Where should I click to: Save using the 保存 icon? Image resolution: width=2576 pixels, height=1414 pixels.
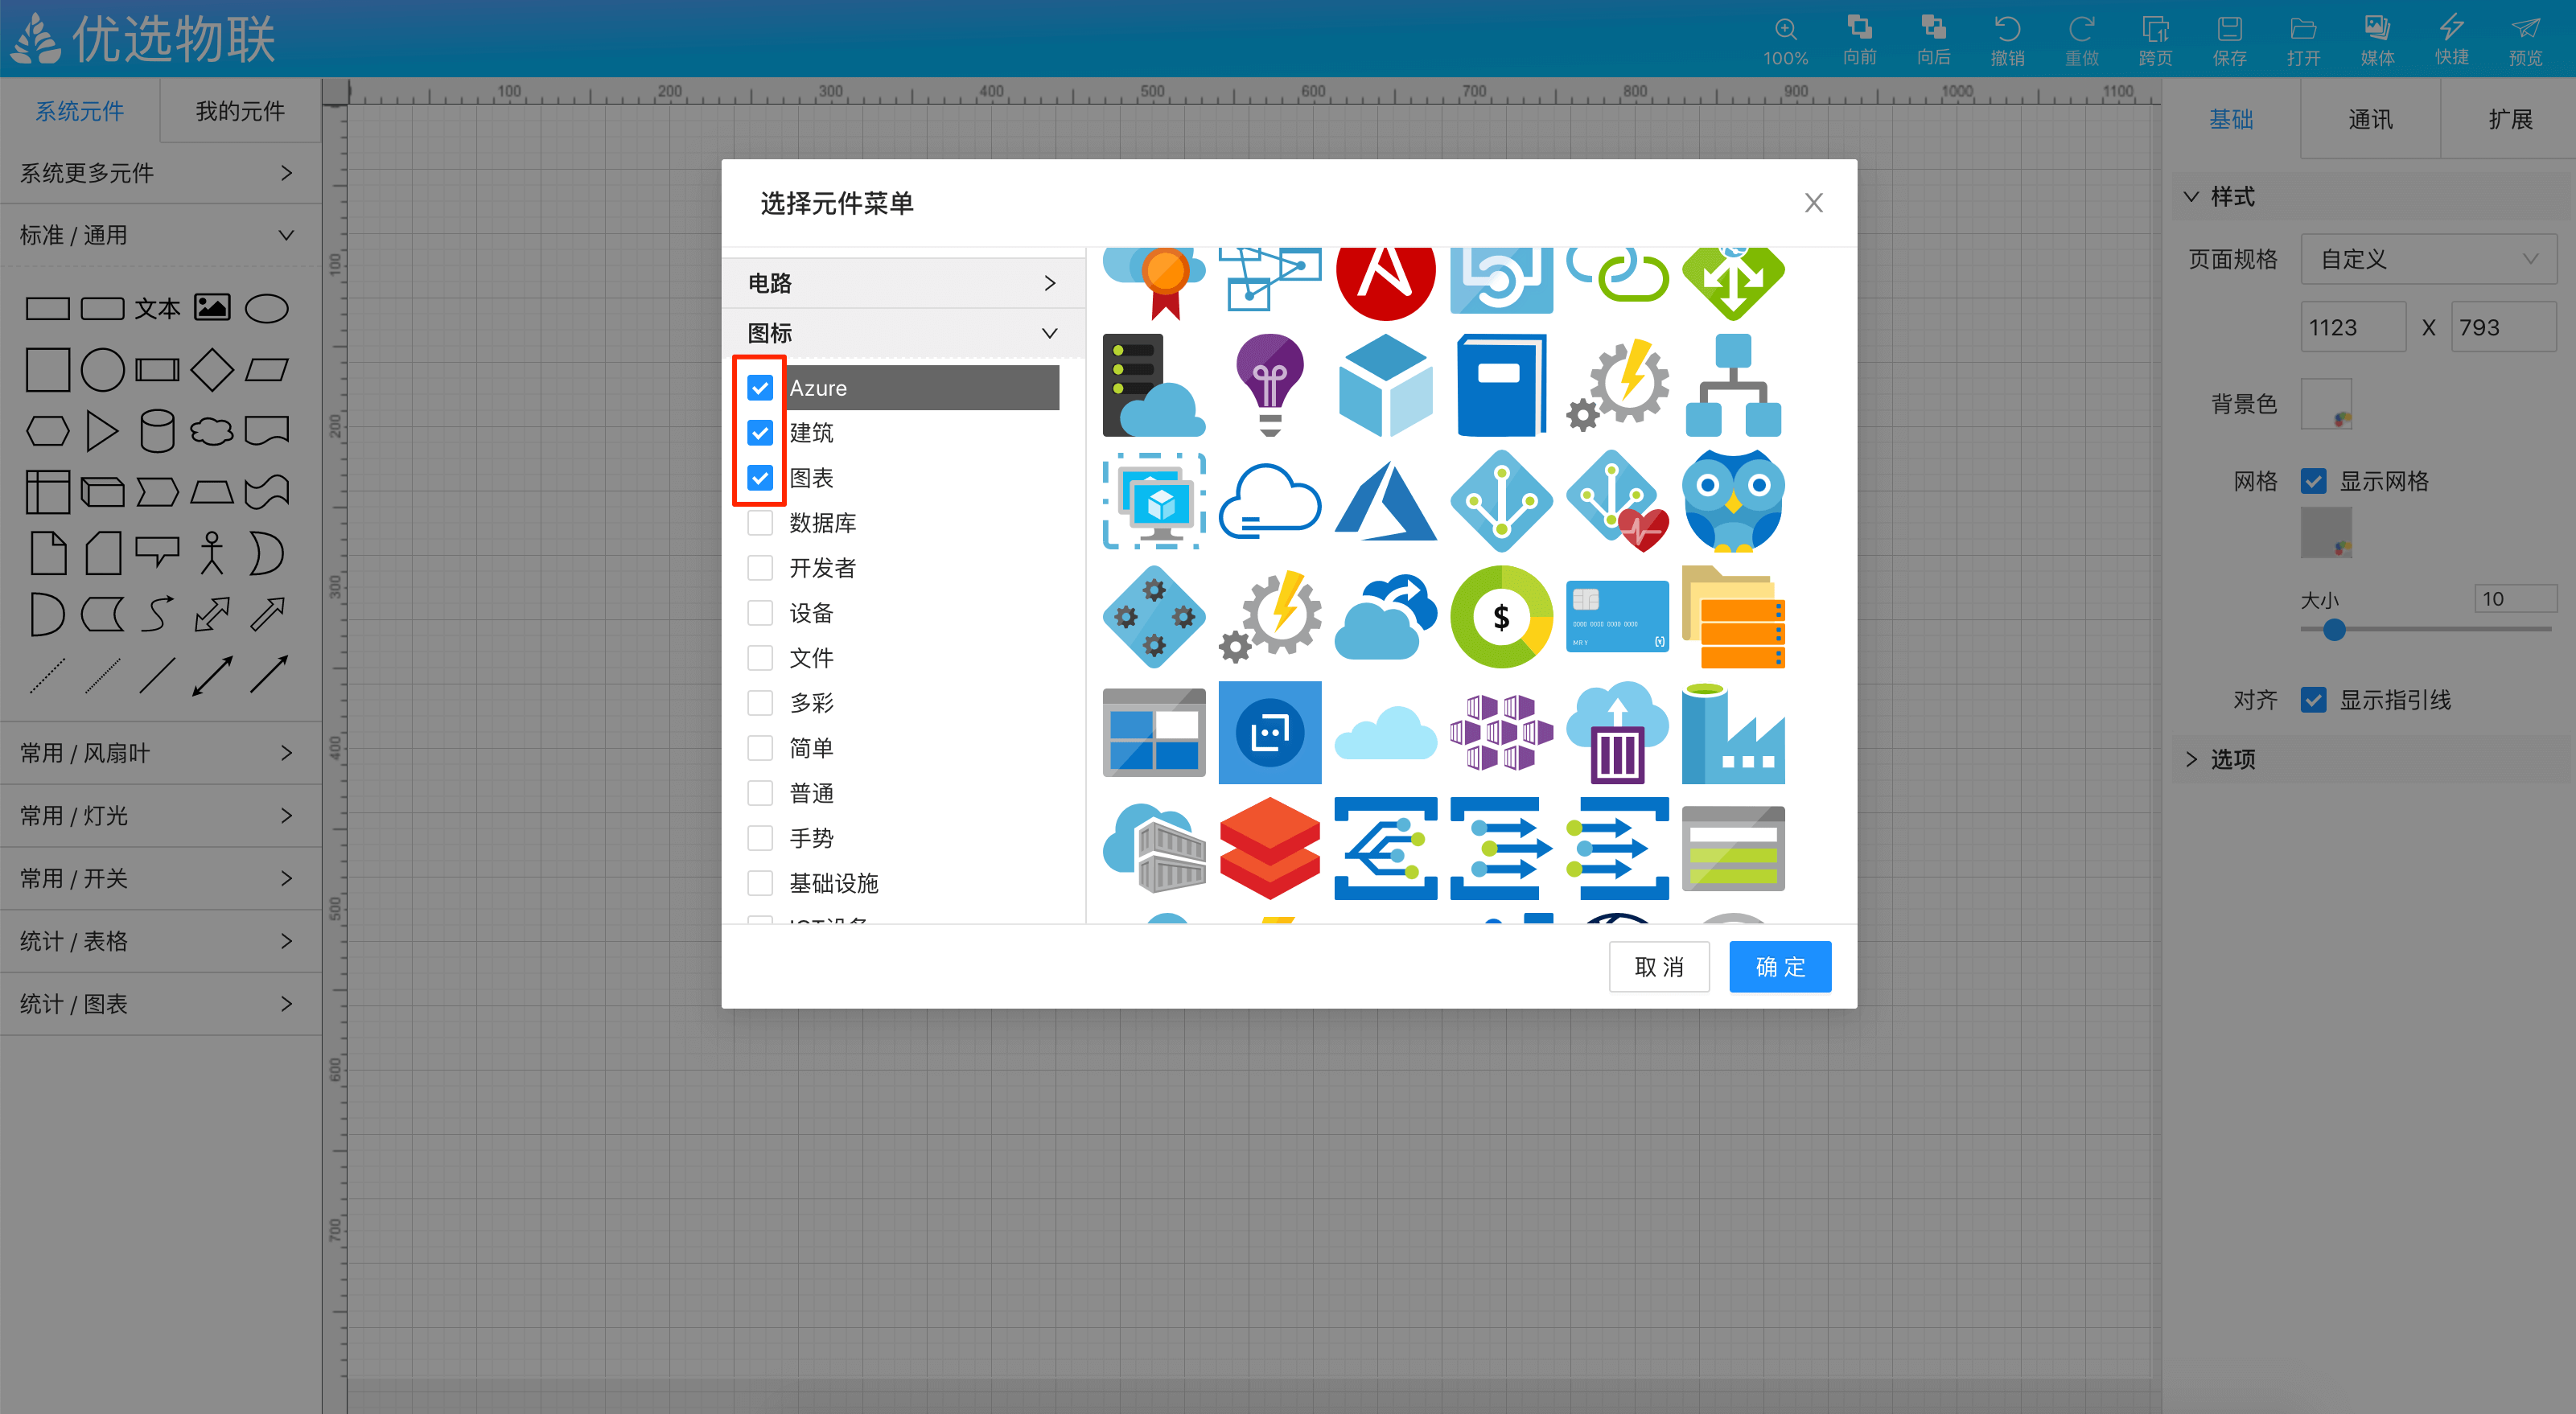[x=2229, y=40]
